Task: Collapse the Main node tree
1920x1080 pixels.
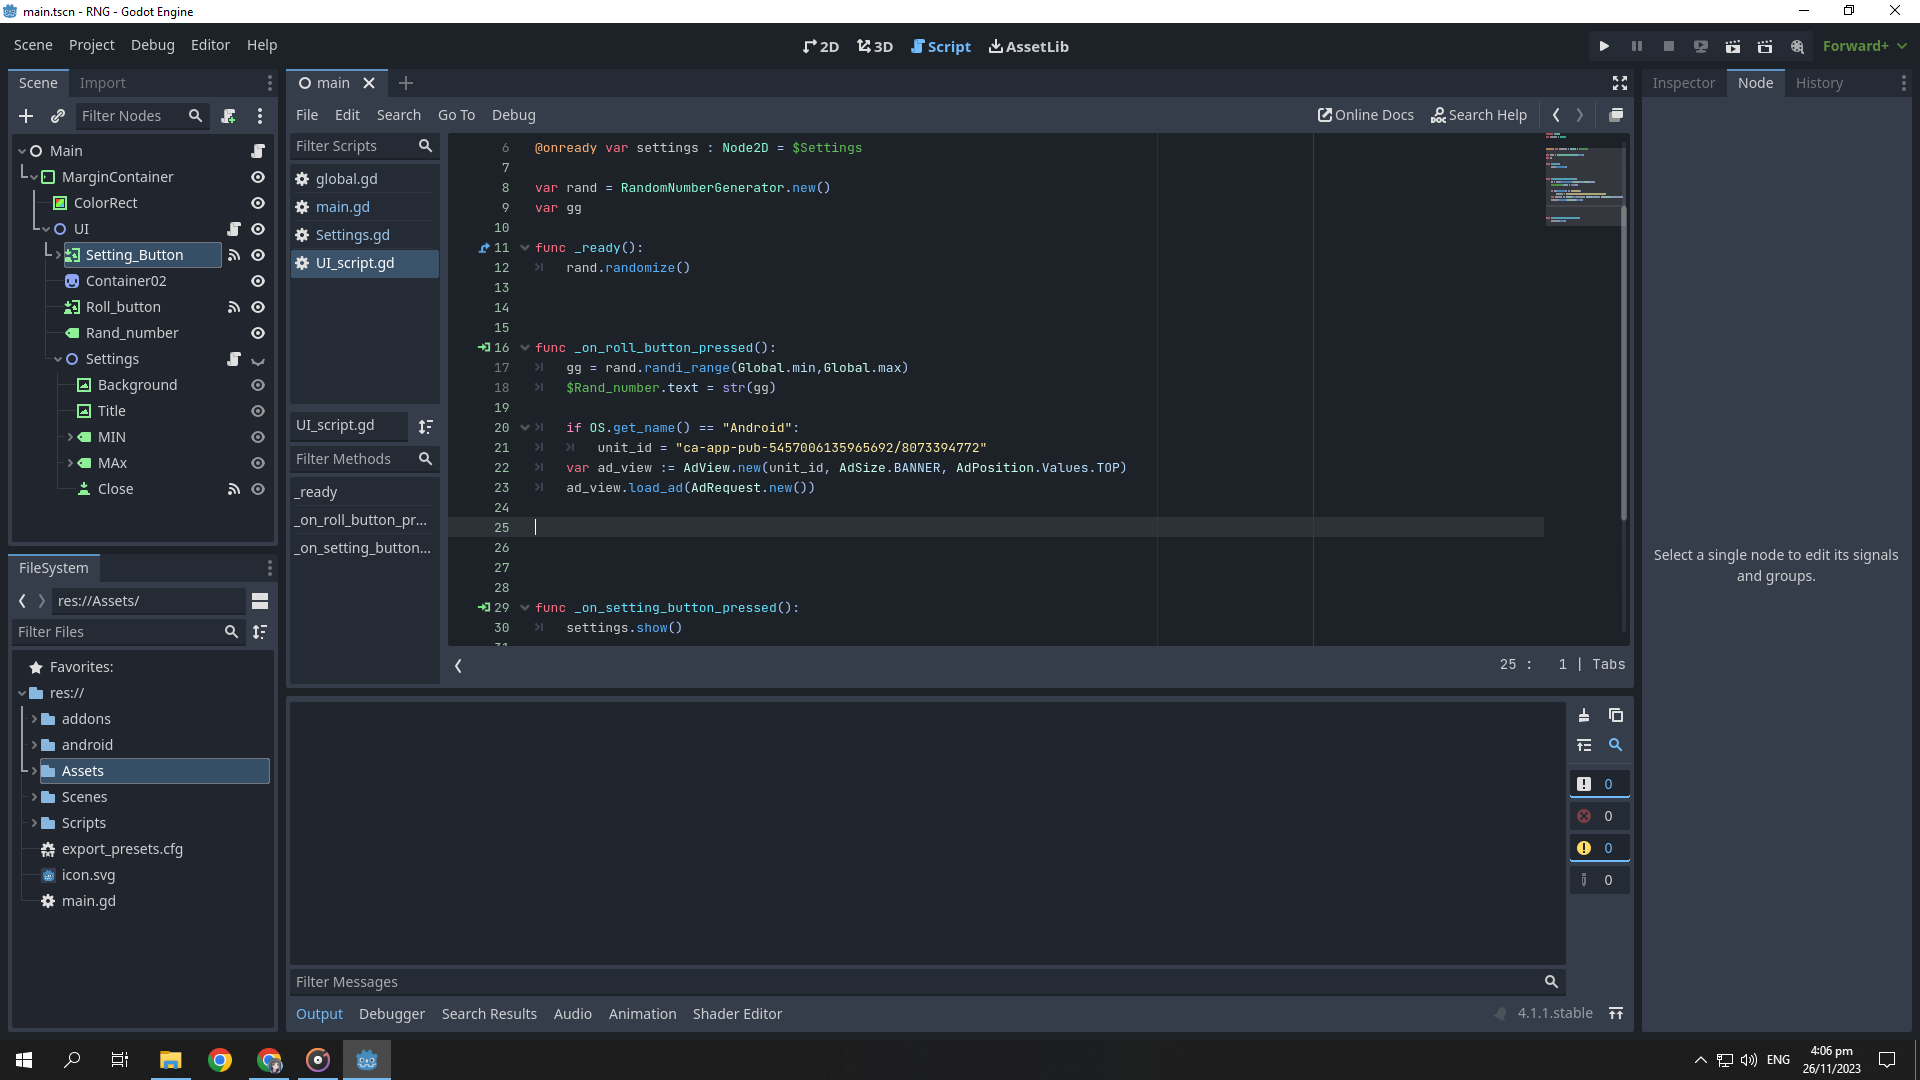Action: tap(22, 151)
